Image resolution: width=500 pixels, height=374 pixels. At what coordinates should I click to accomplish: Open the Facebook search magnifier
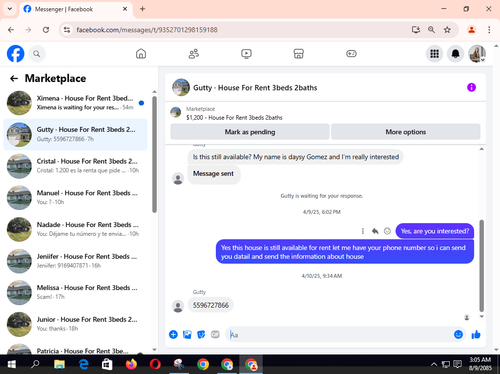click(x=37, y=54)
